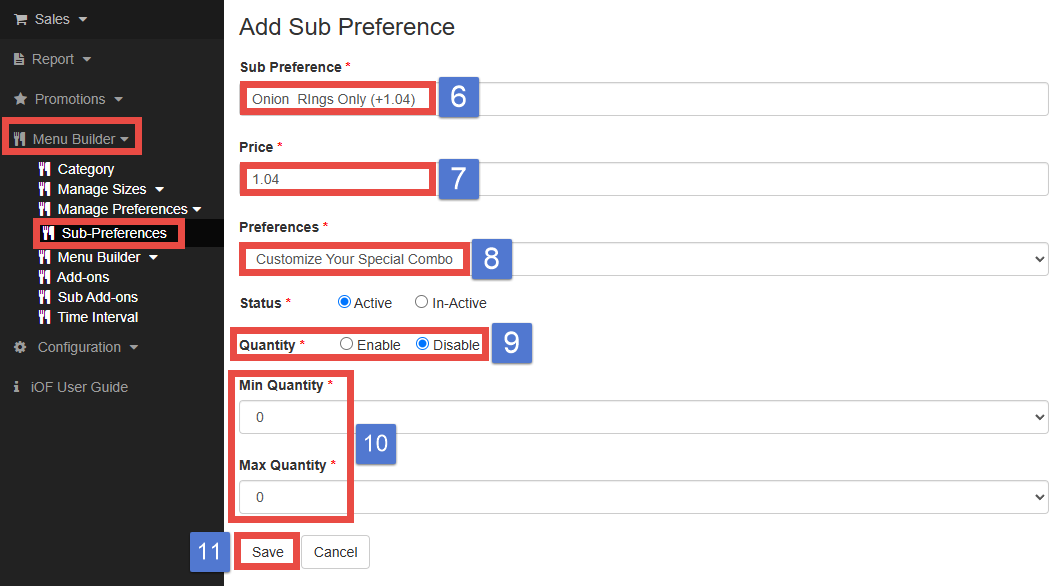Choose Enable for the Quantity option
Viewport: 1063px width, 586px height.
click(x=347, y=344)
